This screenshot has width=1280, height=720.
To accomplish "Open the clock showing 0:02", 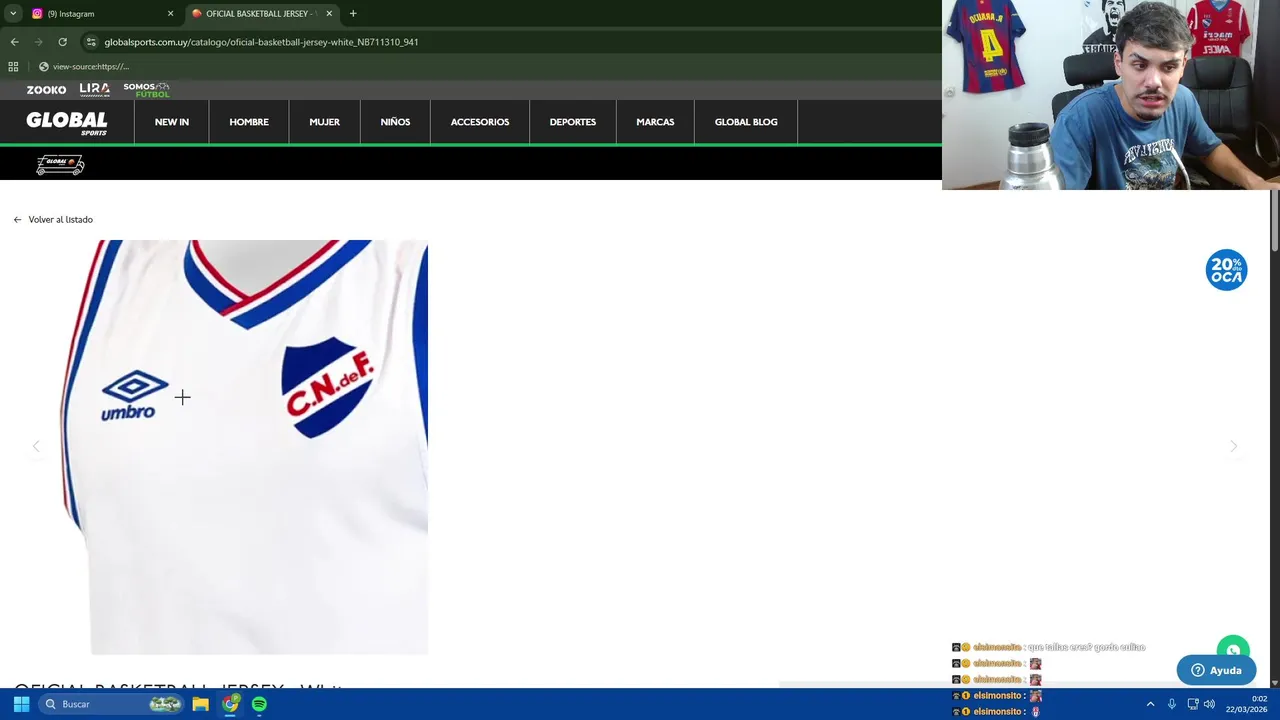I will 1246,704.
